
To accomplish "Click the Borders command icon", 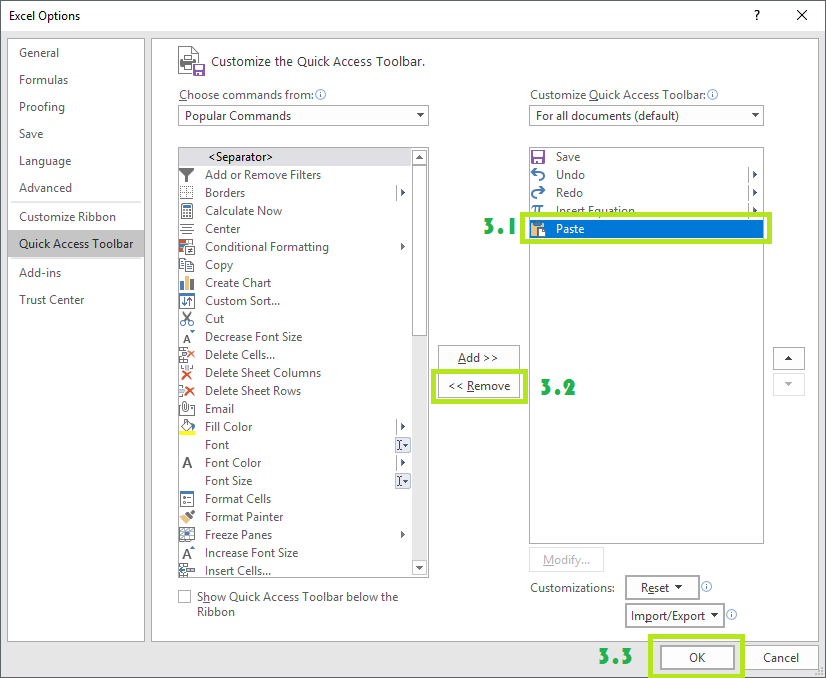I will (186, 193).
